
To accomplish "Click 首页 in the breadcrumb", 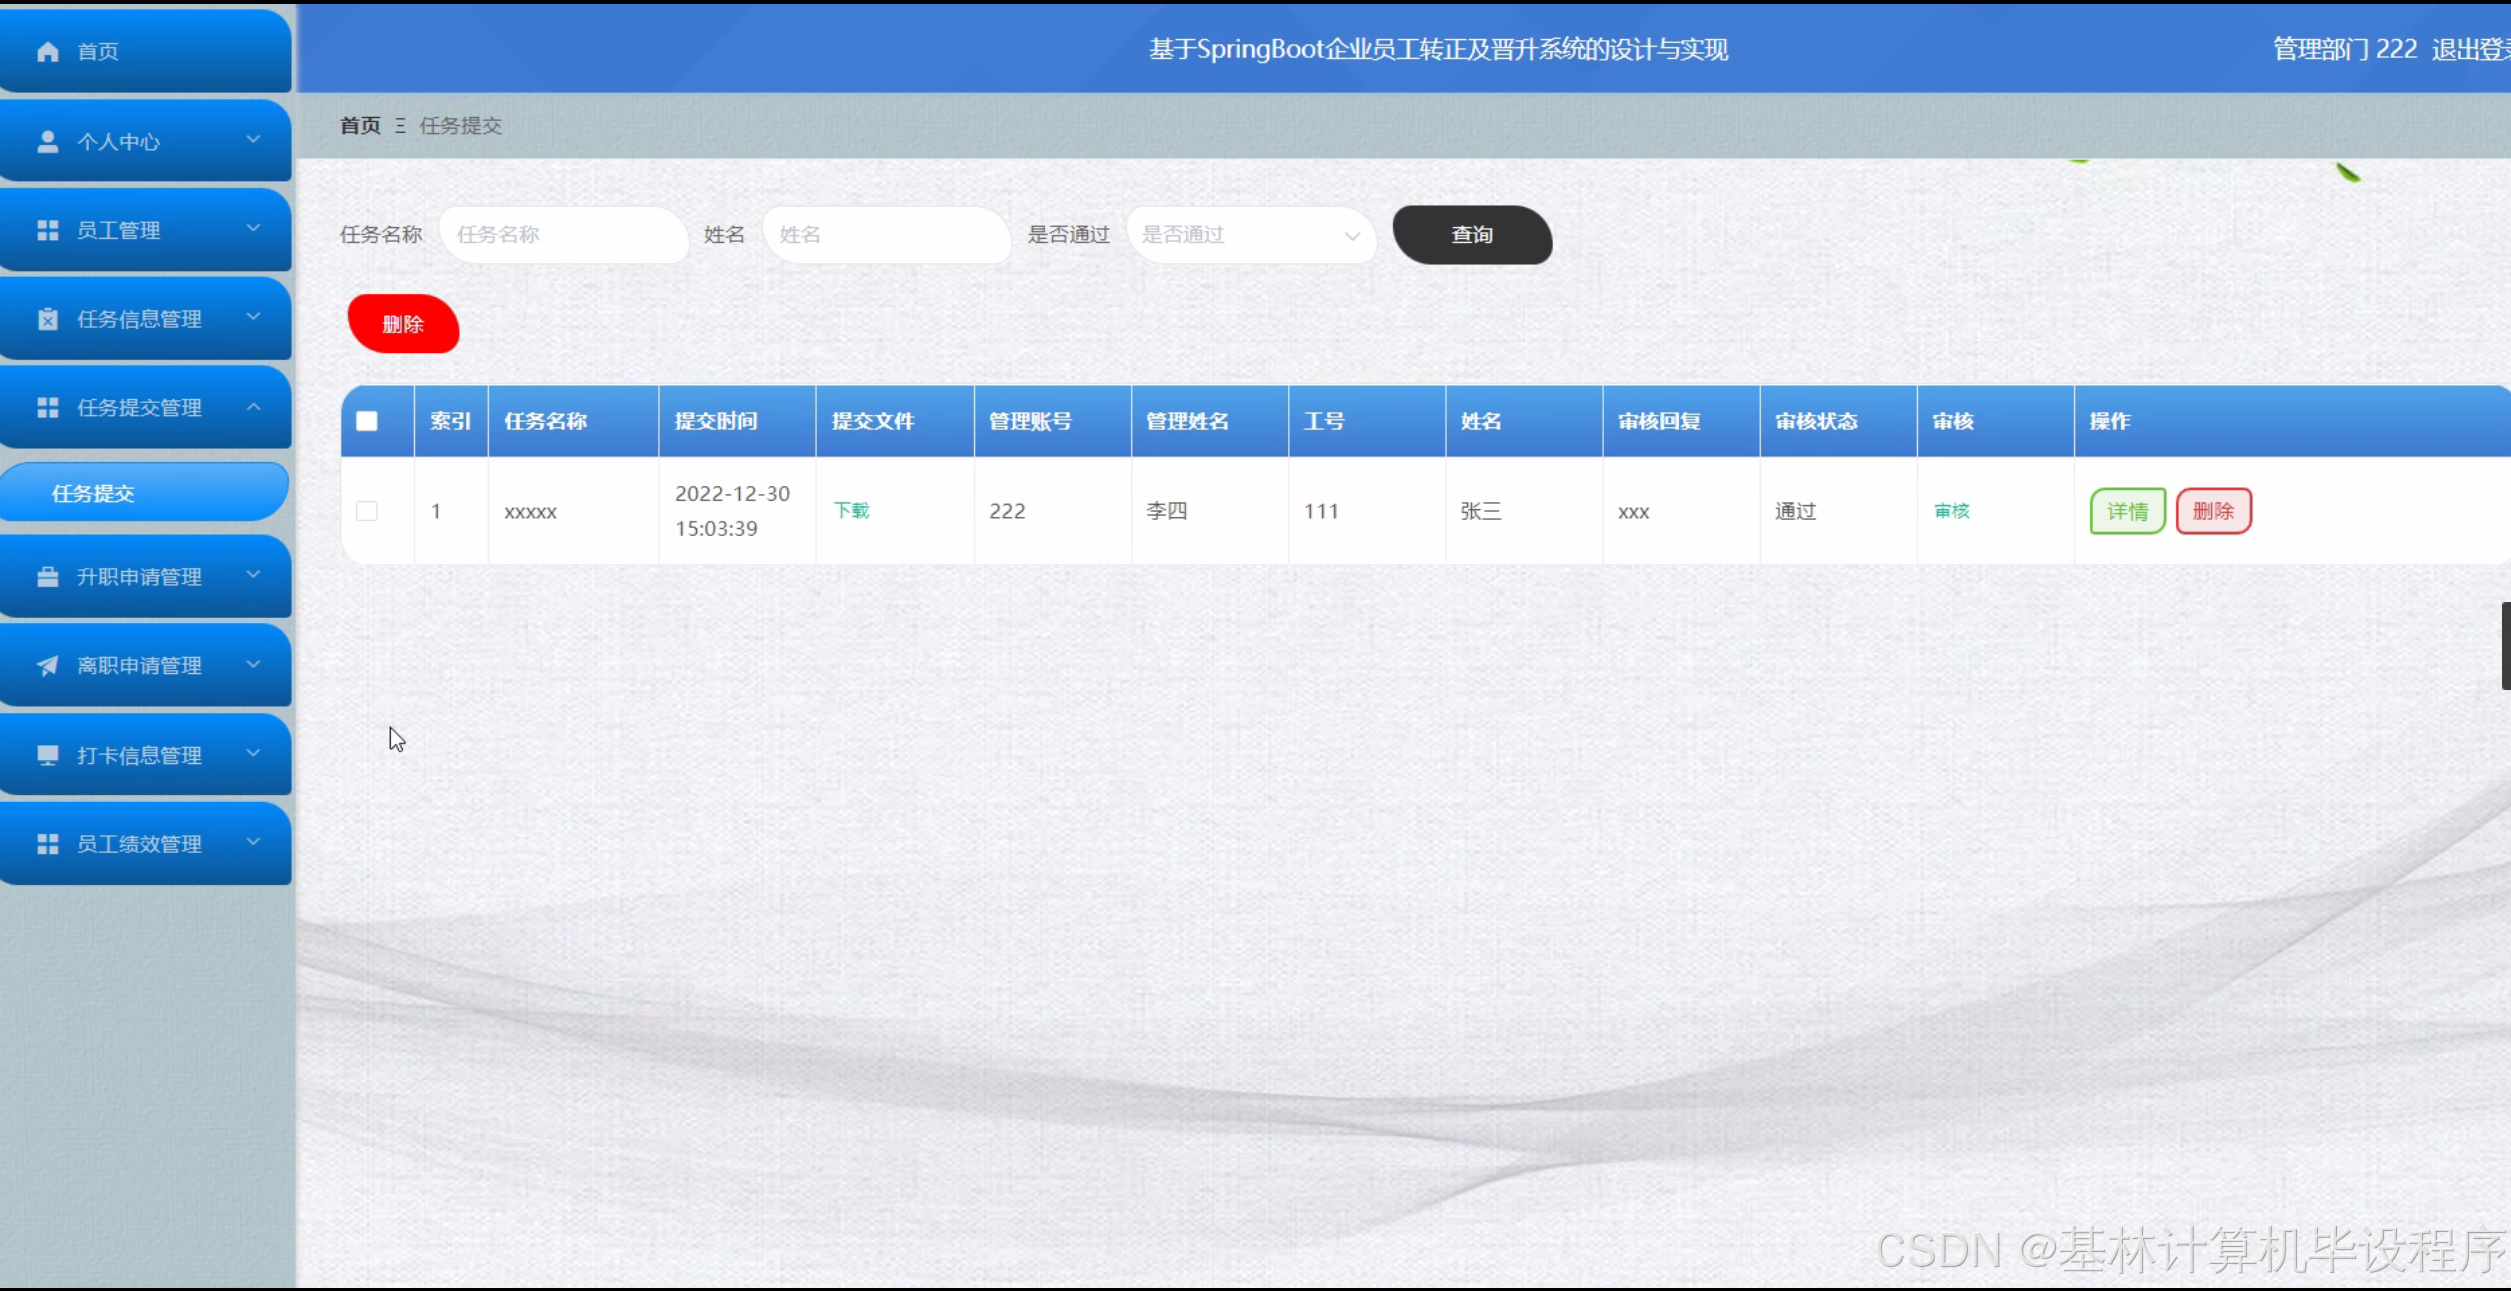I will (360, 125).
